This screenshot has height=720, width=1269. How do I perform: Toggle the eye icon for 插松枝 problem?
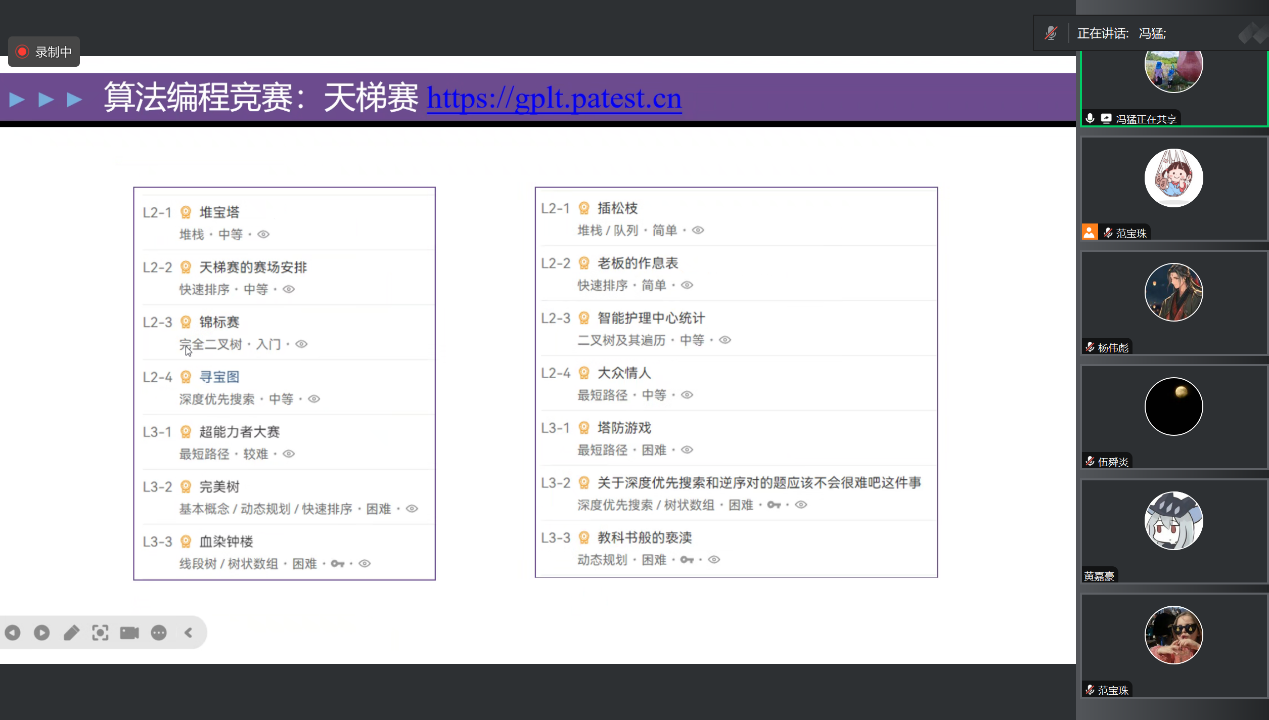[x=698, y=231]
